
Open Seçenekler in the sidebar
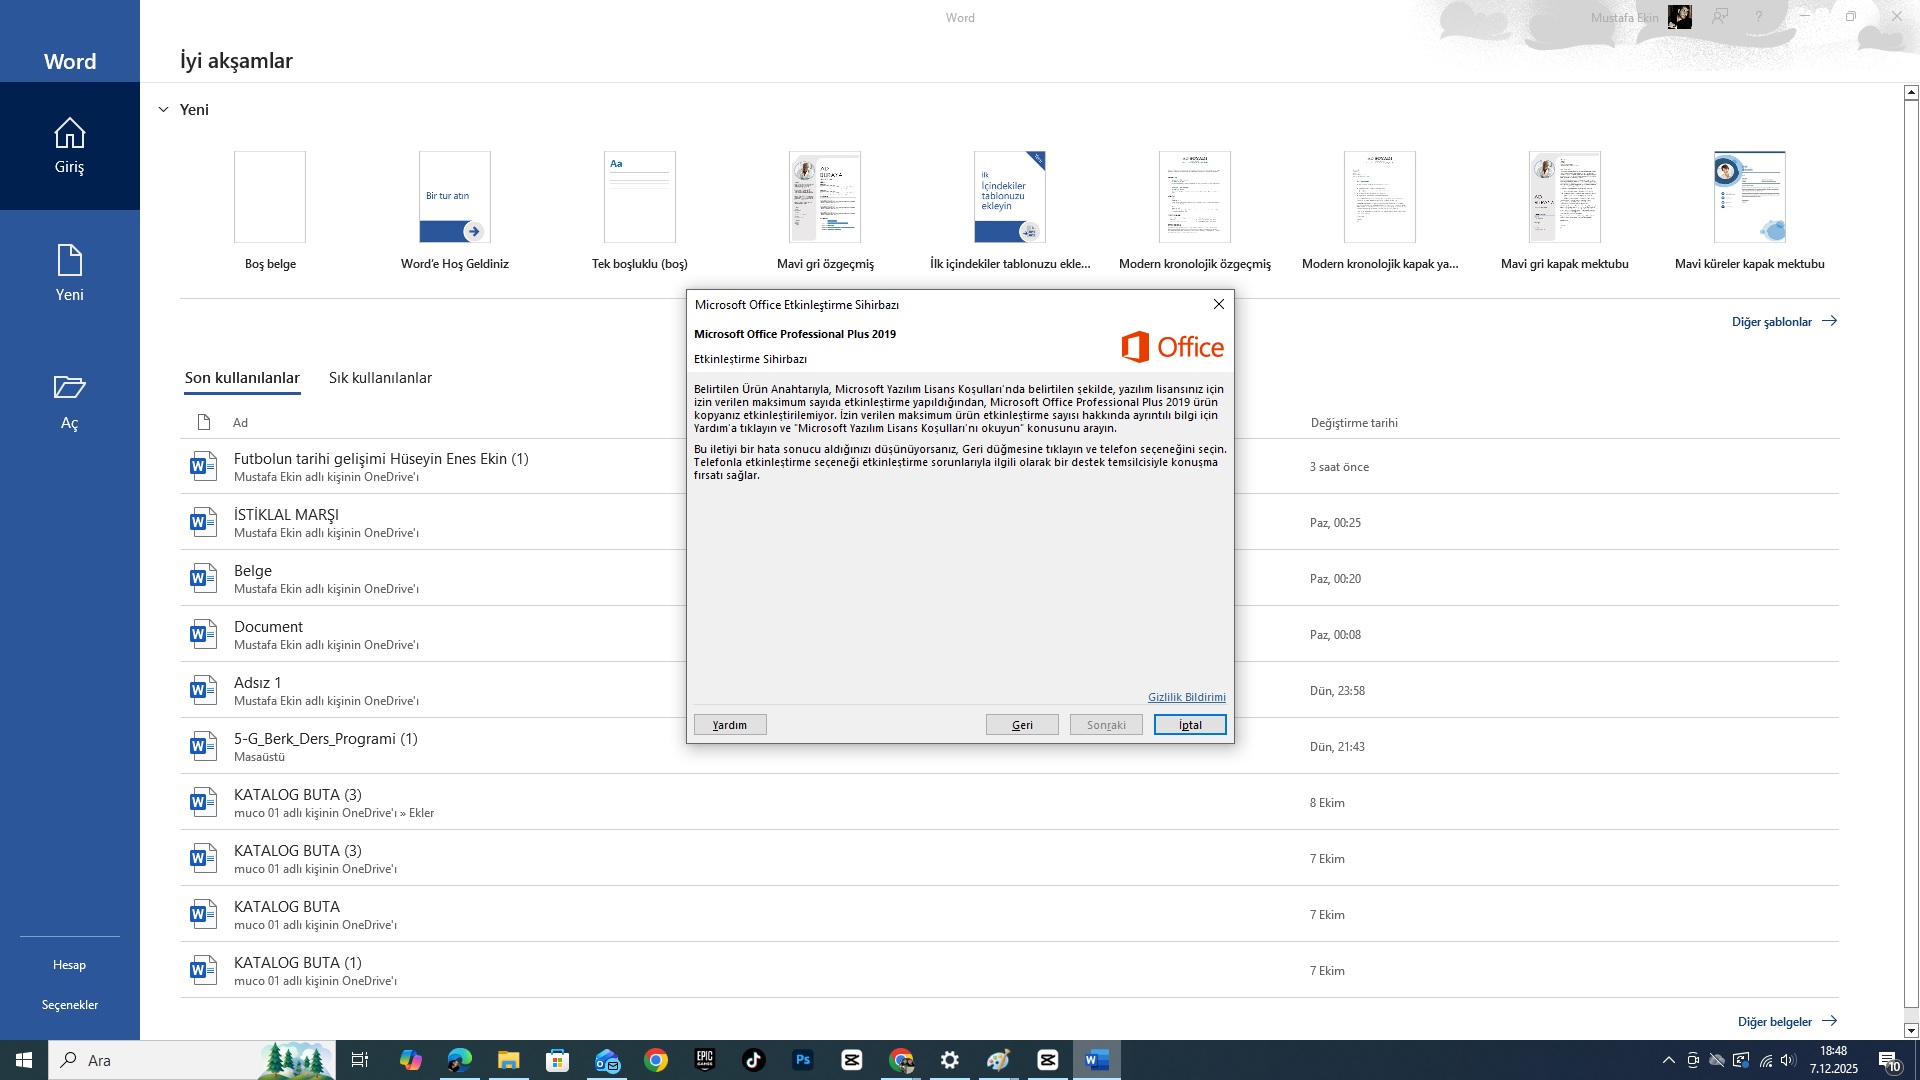coord(69,1005)
